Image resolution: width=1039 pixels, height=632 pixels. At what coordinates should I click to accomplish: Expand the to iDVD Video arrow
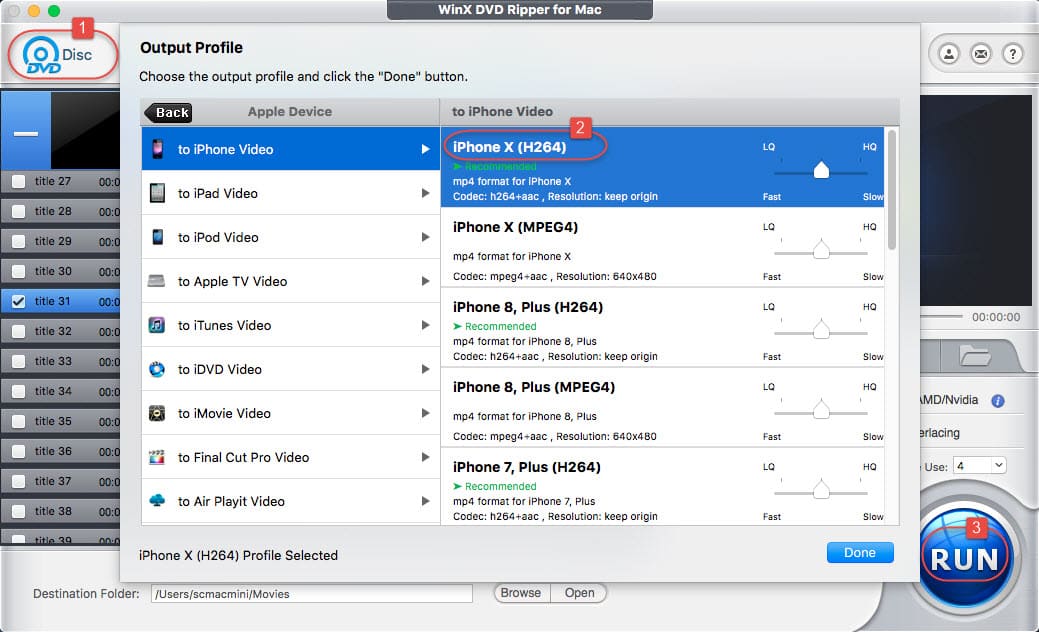click(x=425, y=369)
